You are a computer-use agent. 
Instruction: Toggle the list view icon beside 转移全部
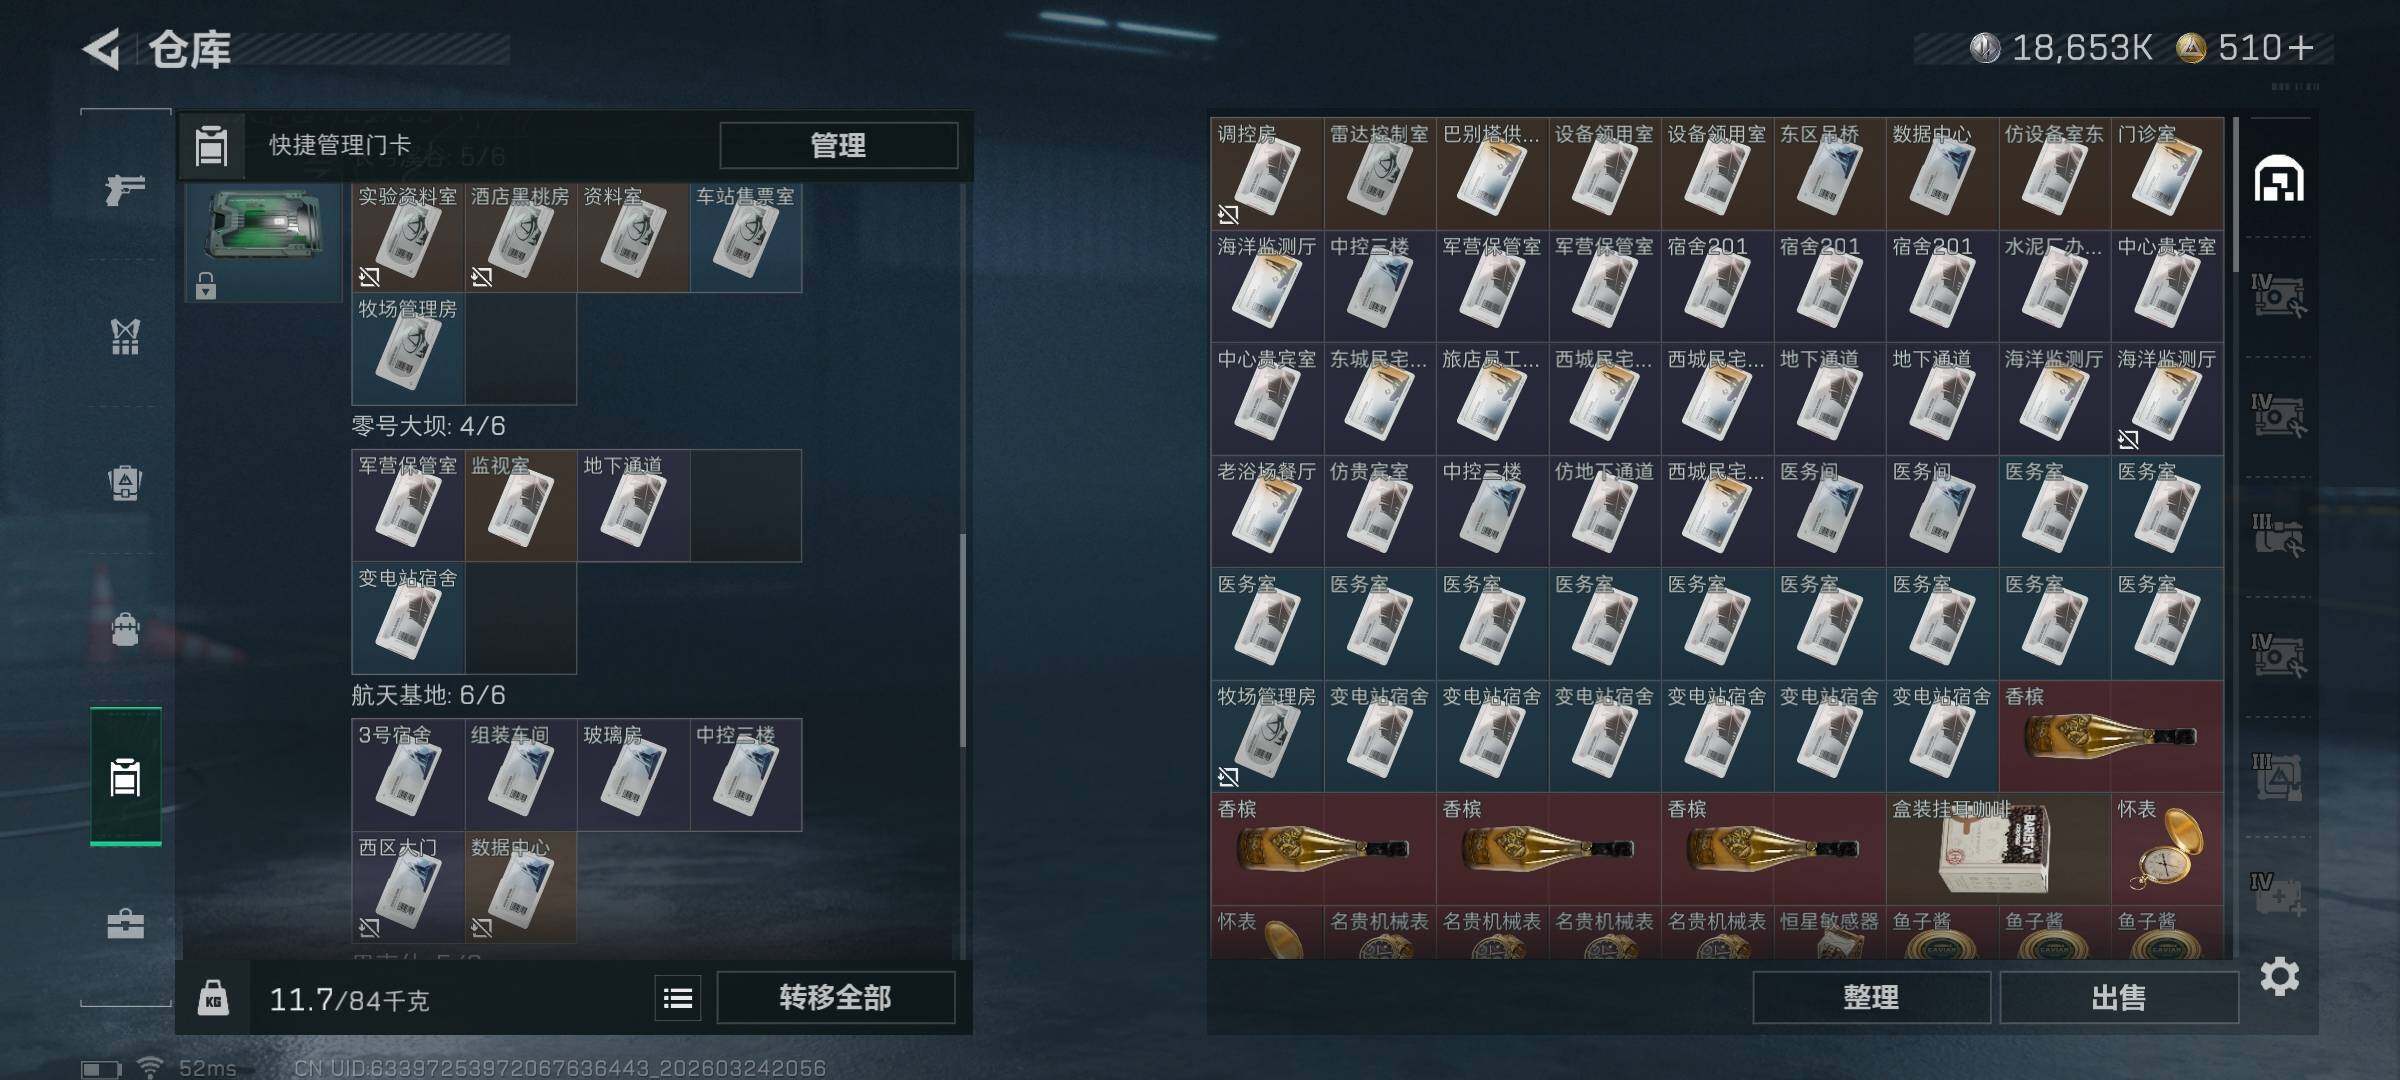[x=678, y=998]
